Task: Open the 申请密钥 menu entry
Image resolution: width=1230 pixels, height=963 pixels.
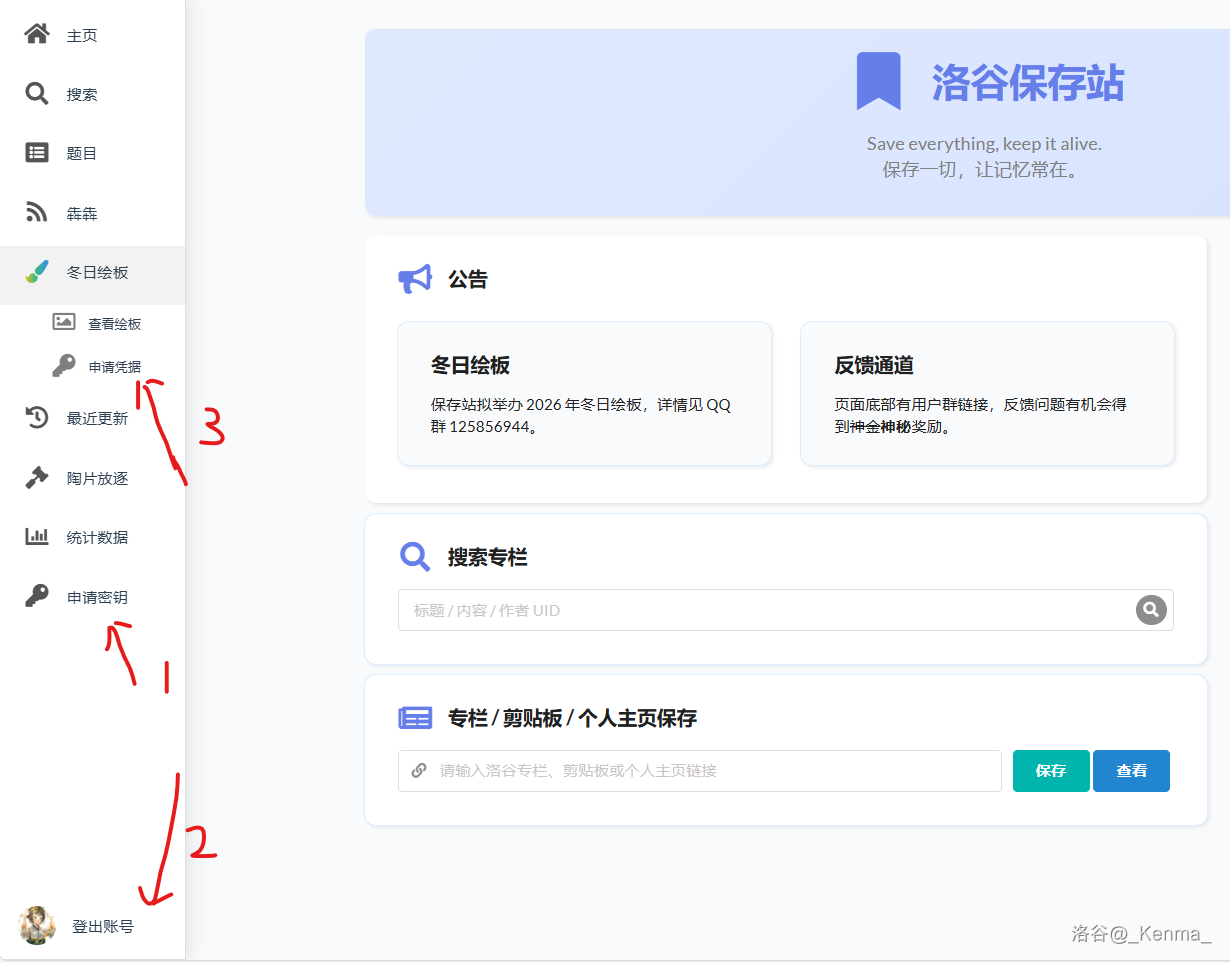Action: 97,598
